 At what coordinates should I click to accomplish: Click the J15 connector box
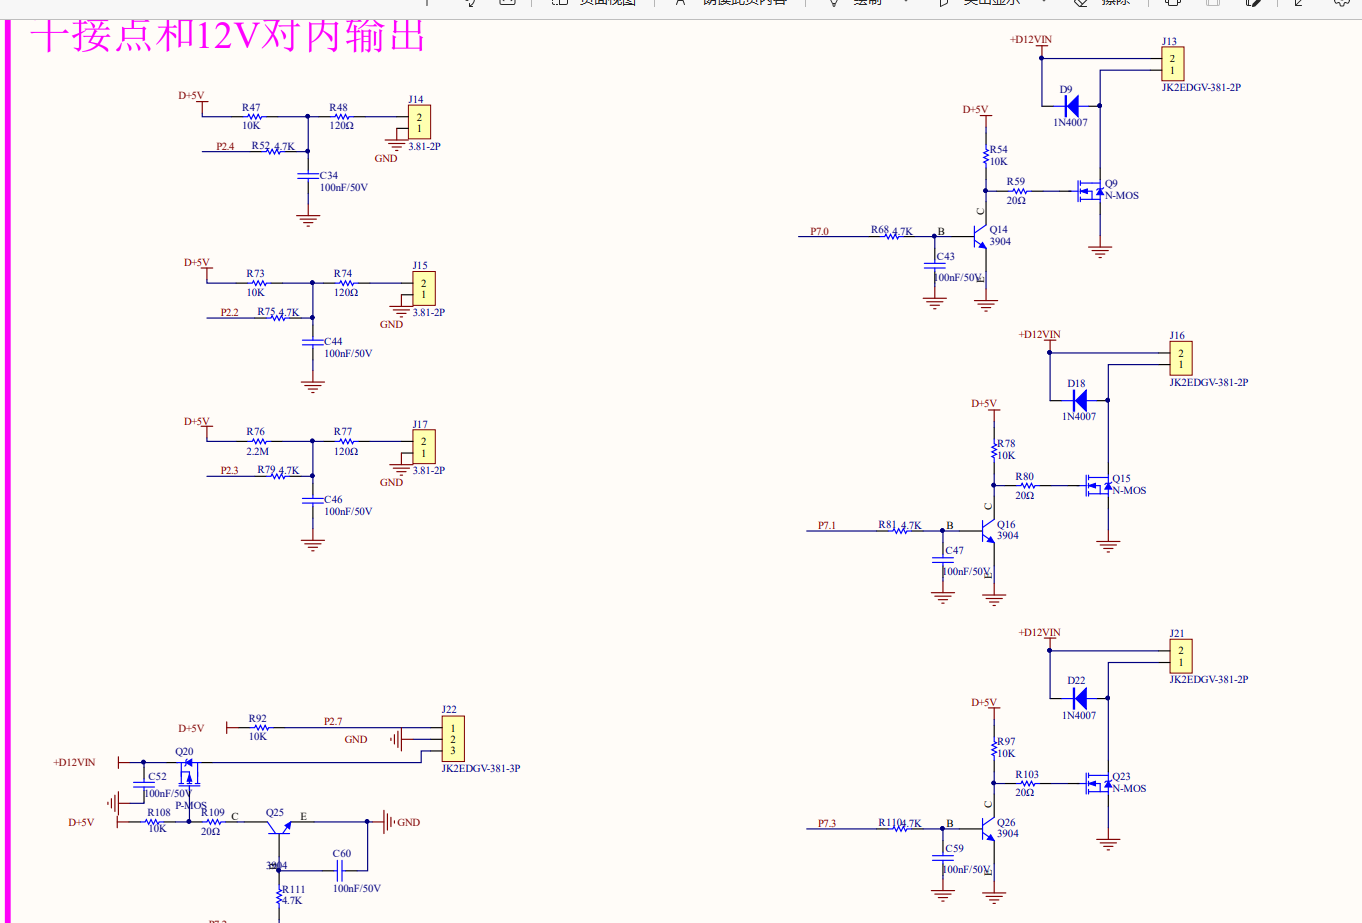424,288
